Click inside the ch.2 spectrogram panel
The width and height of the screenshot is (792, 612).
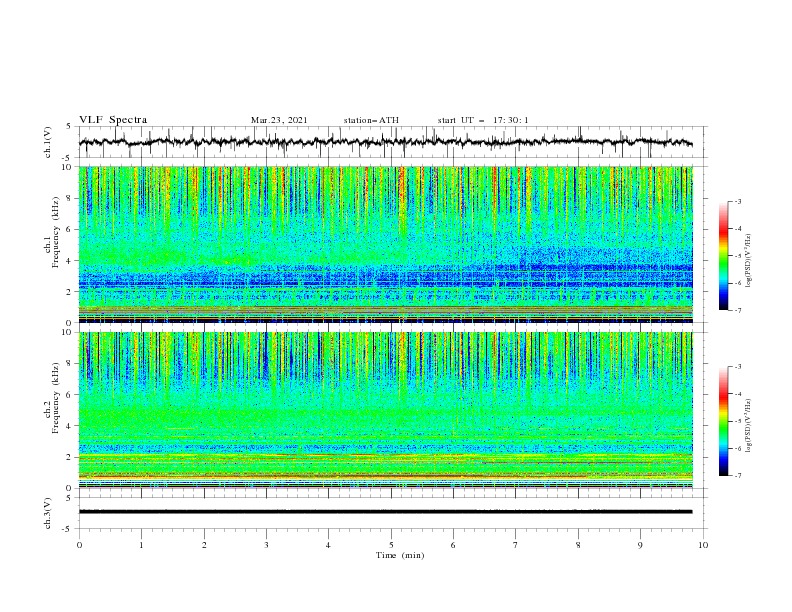click(386, 410)
